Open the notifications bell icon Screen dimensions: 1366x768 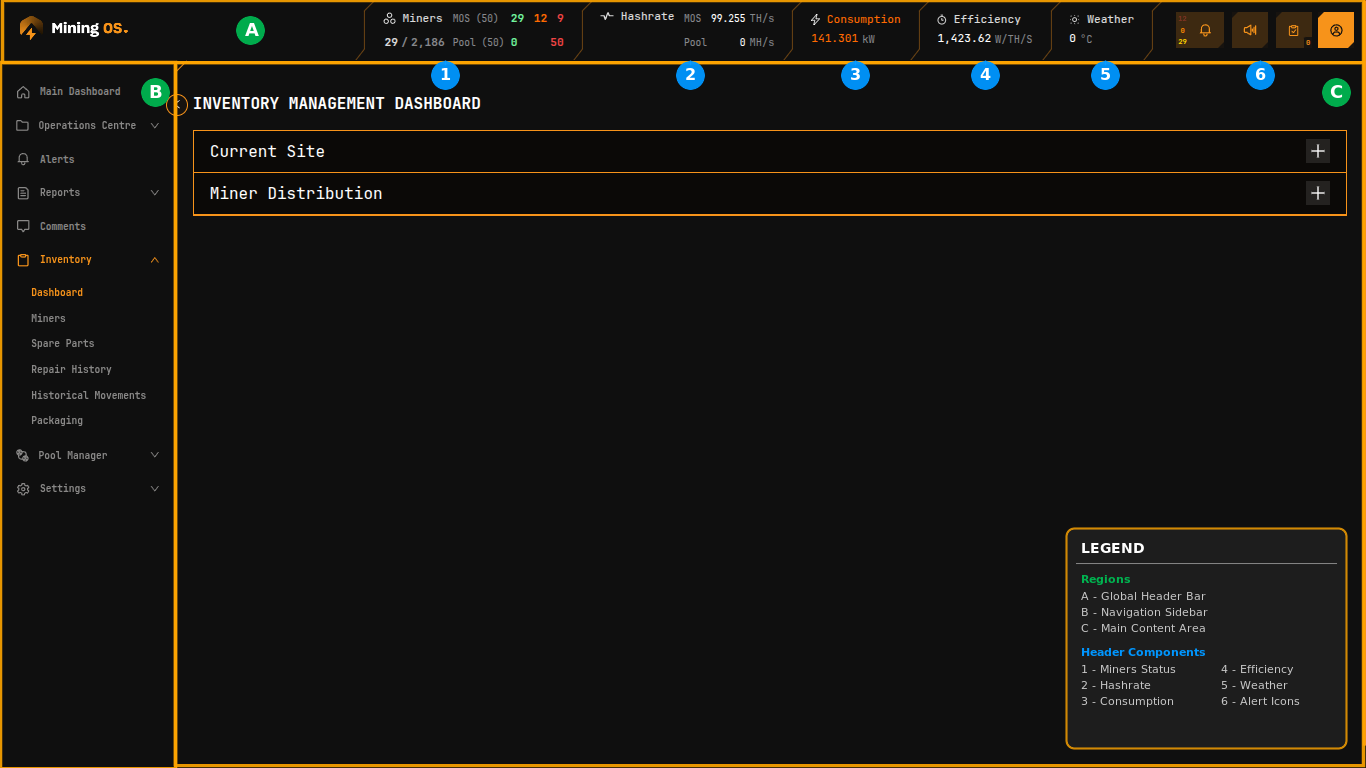(x=1205, y=29)
